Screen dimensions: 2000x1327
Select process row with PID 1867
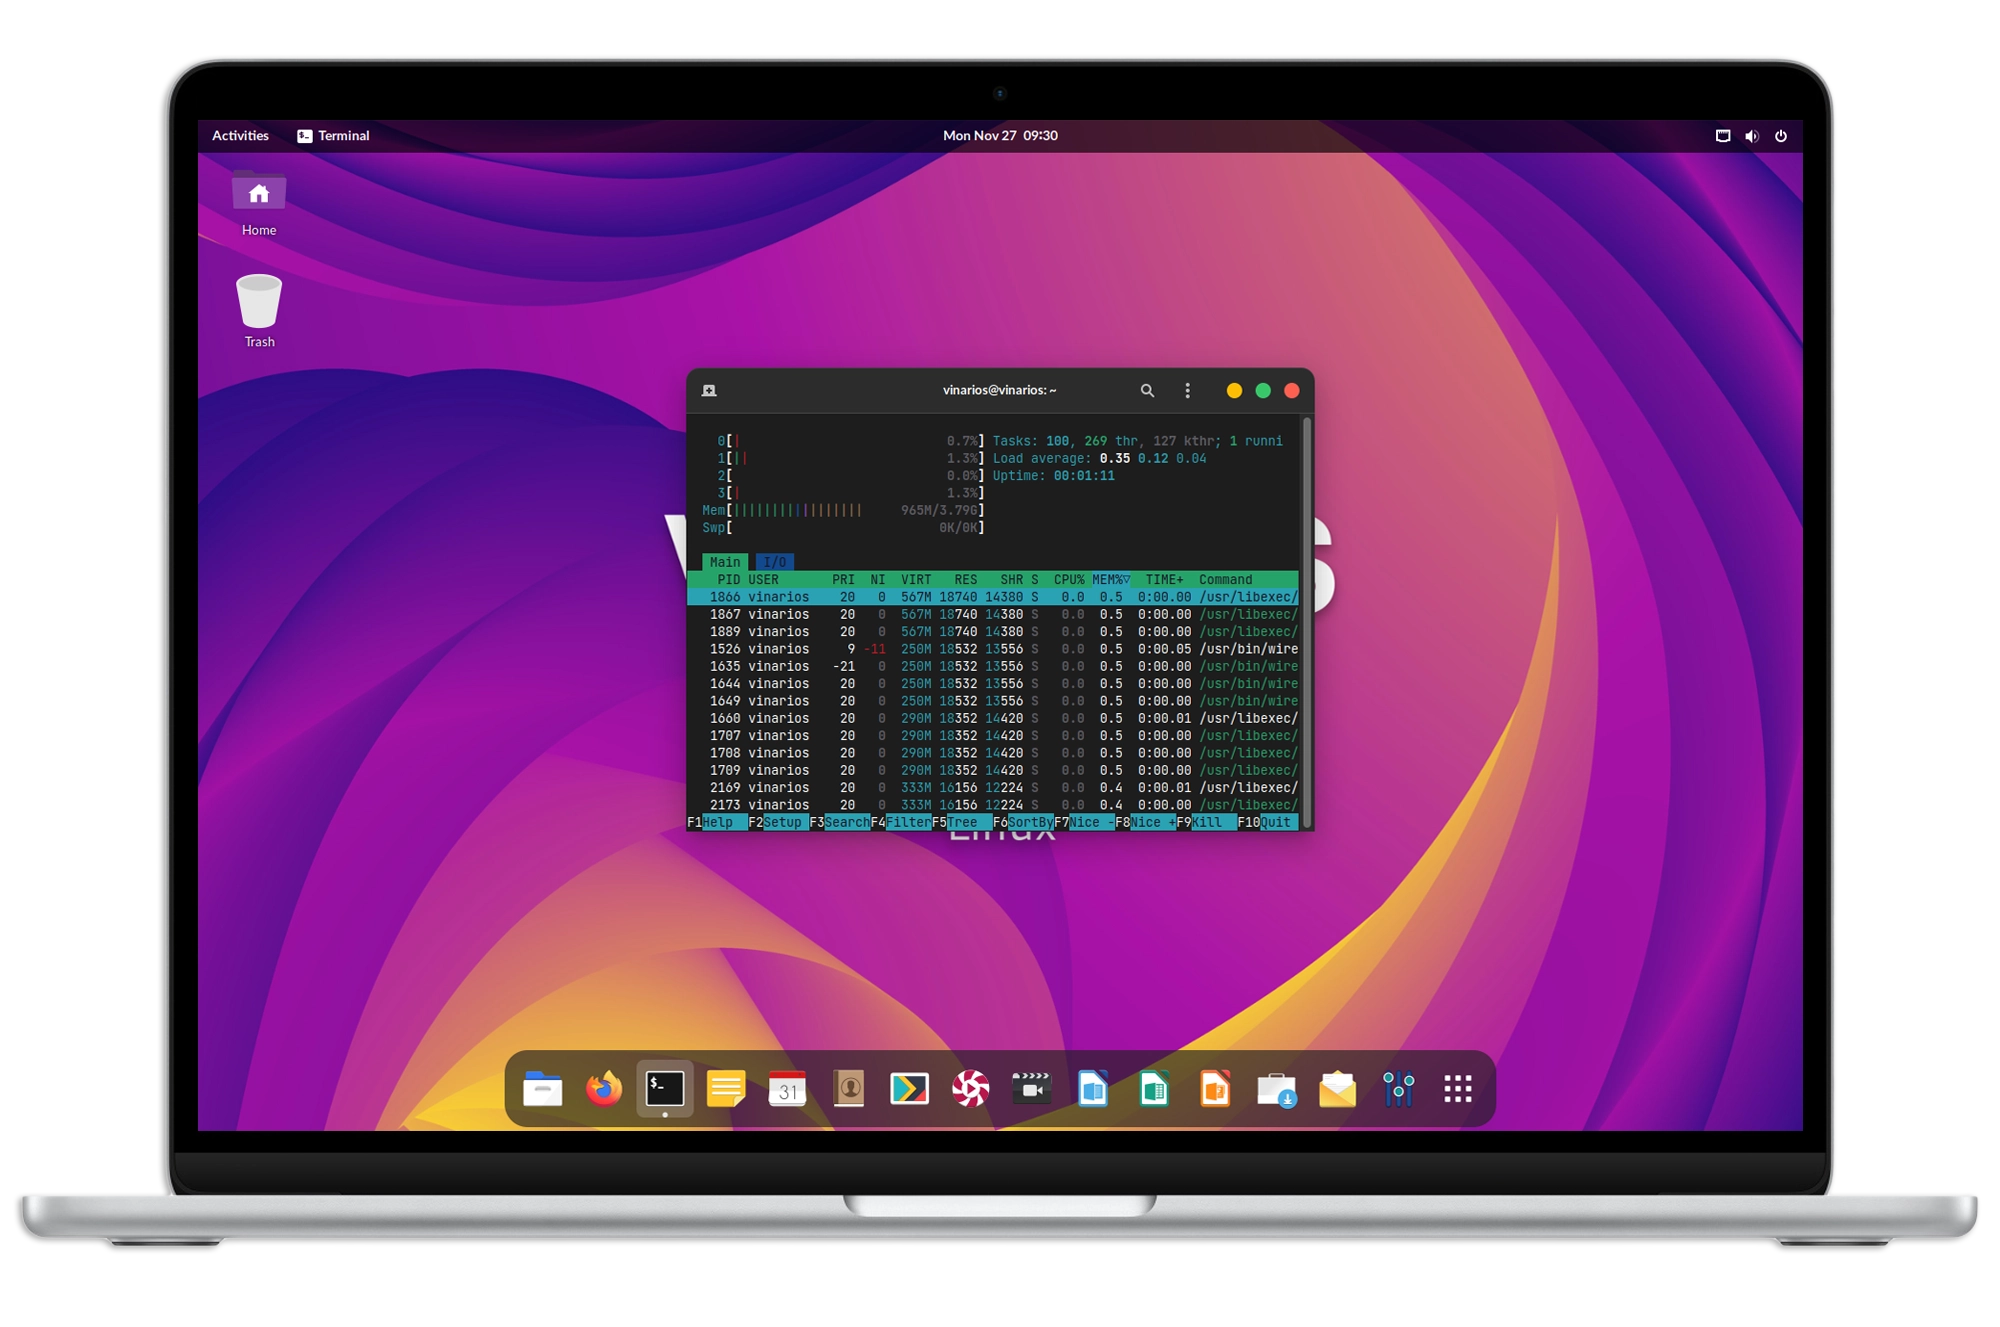pyautogui.click(x=993, y=615)
